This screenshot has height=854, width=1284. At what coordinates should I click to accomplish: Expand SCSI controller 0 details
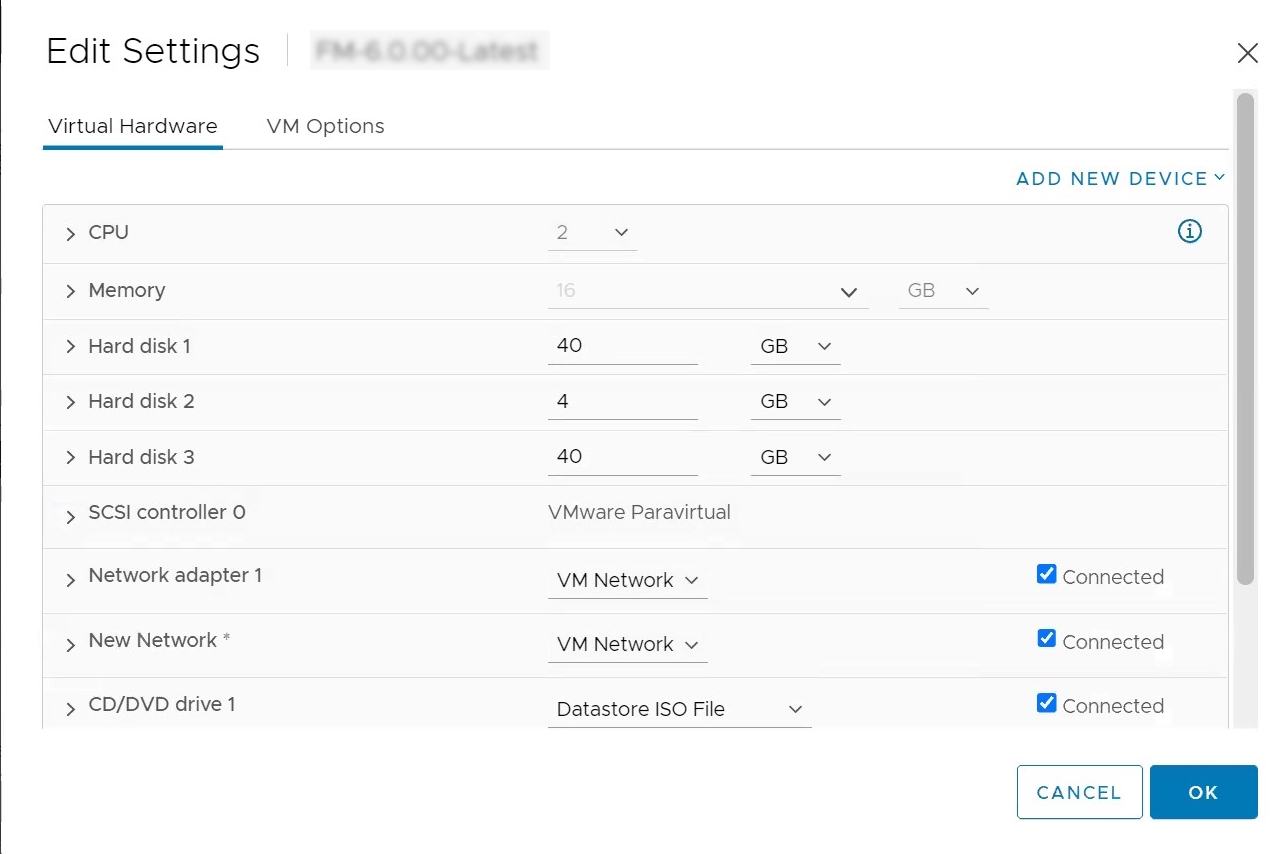[69, 512]
